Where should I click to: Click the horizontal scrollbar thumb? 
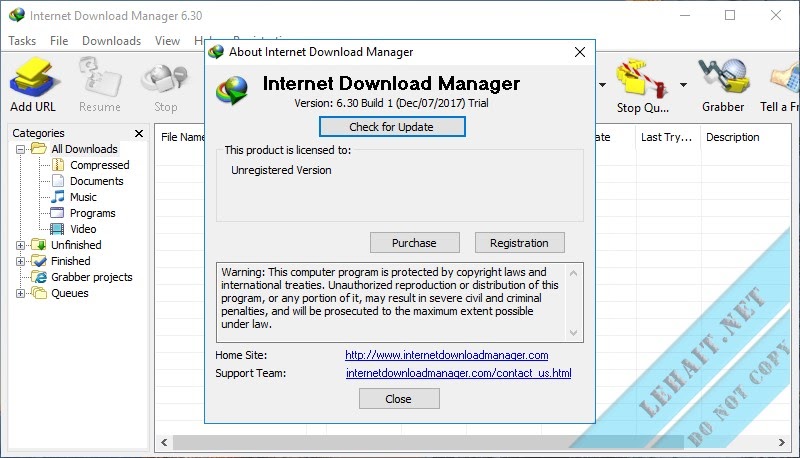428,442
